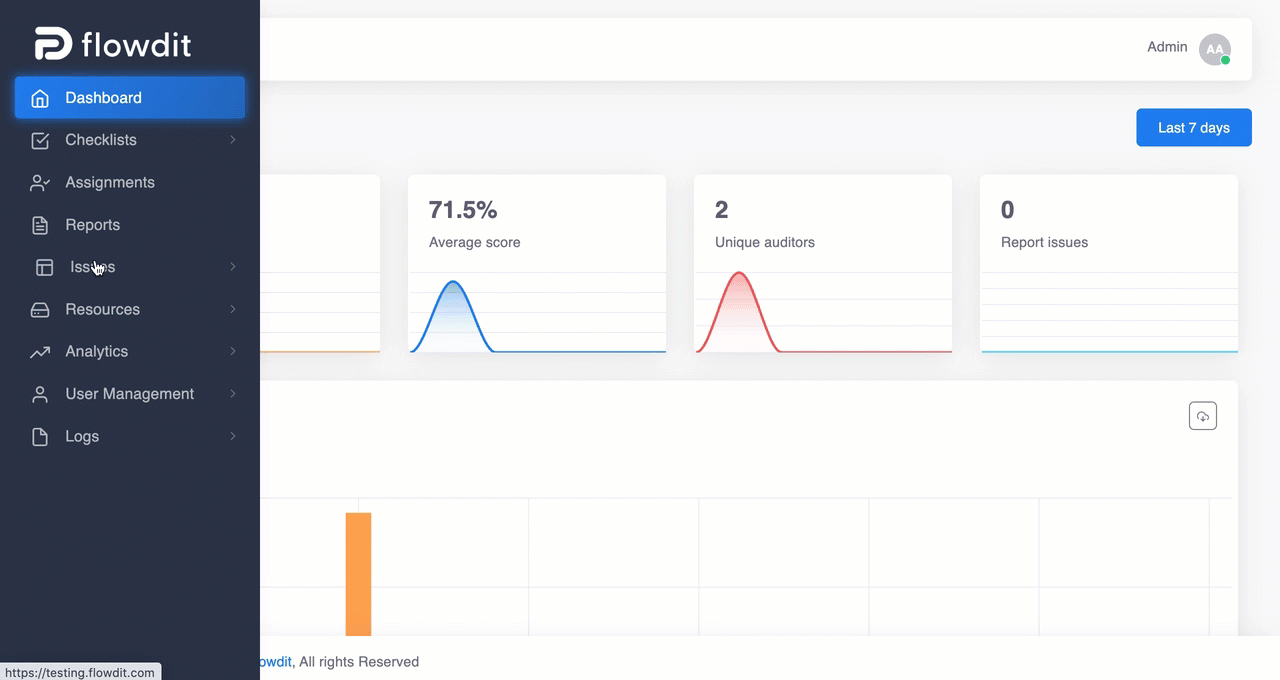Open the User Management menu item
The width and height of the screenshot is (1280, 680).
(130, 394)
